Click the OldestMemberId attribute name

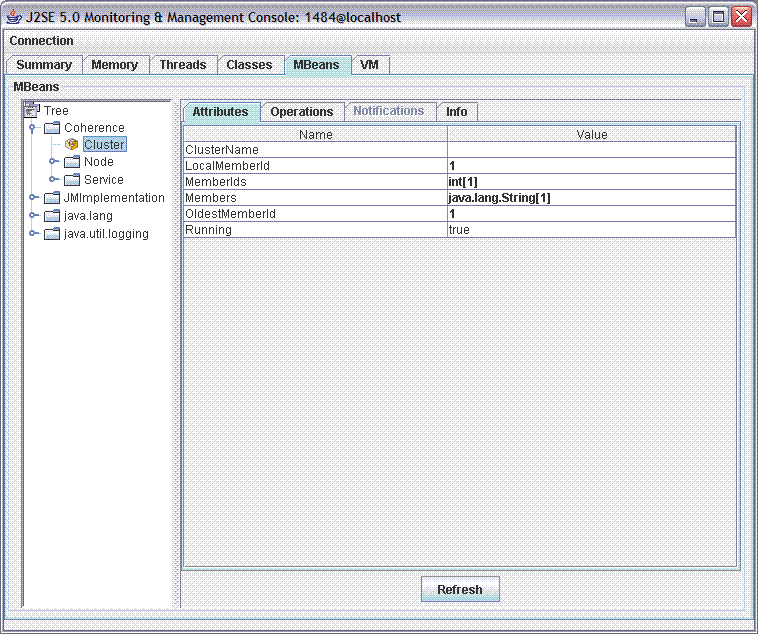click(x=316, y=213)
